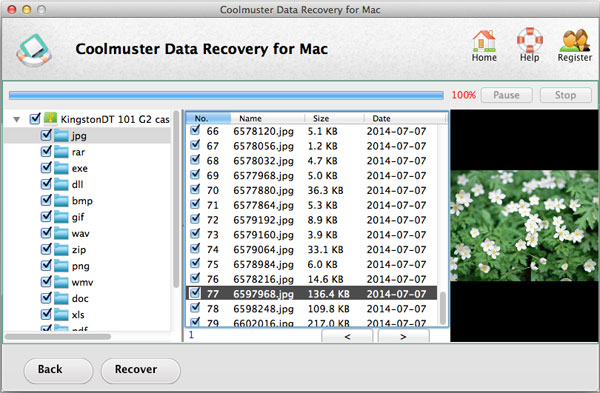Collapse the KingstonDT drive tree
Viewport: 600px width, 393px height.
16,119
